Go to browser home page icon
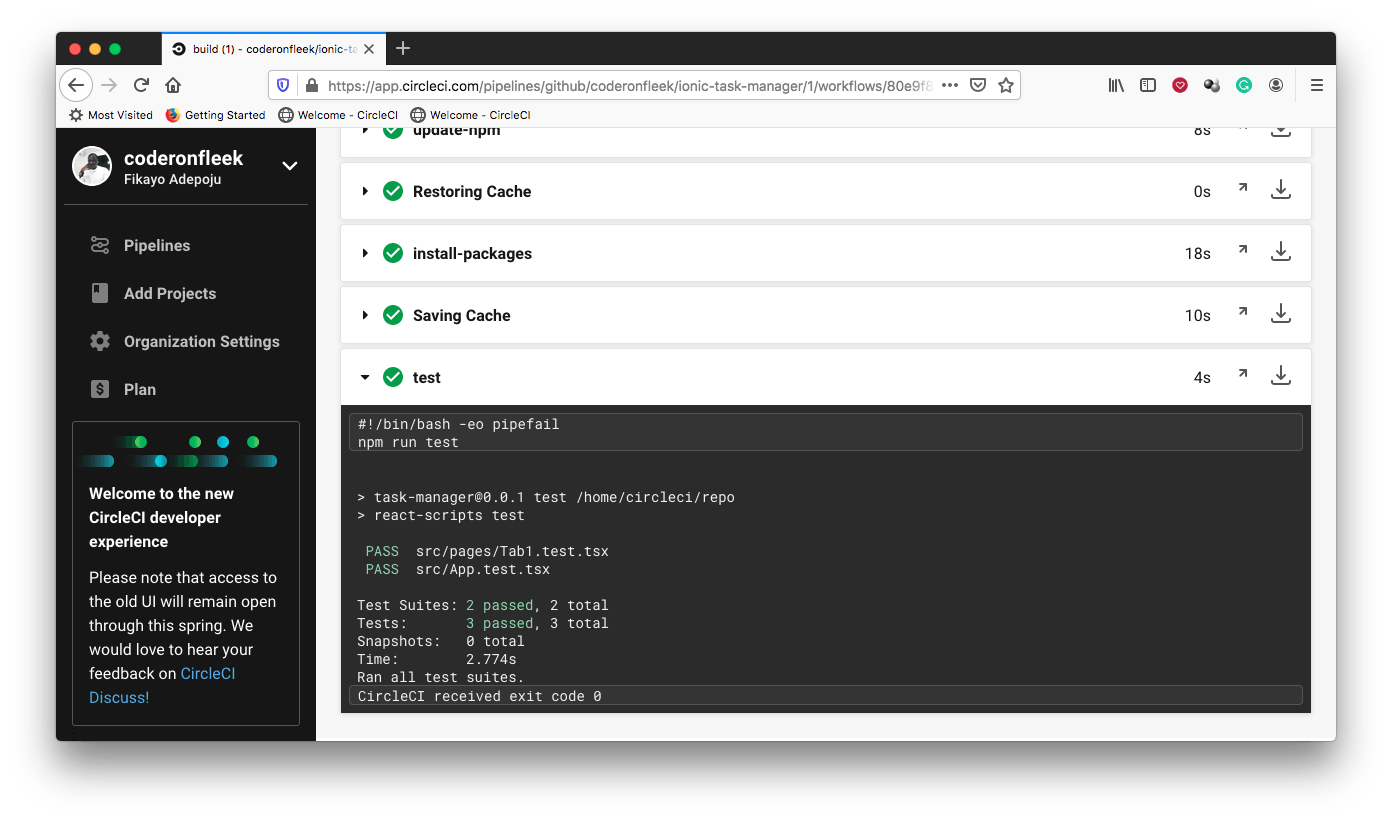This screenshot has width=1392, height=821. pyautogui.click(x=173, y=85)
